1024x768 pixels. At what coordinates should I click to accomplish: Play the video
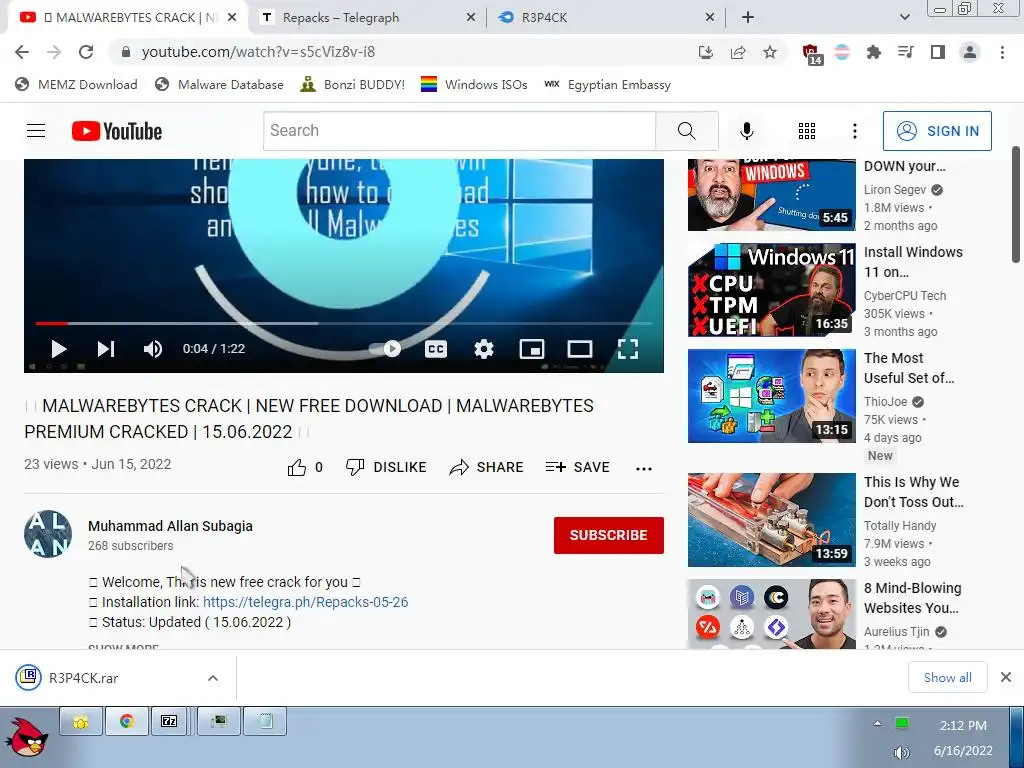pos(59,349)
